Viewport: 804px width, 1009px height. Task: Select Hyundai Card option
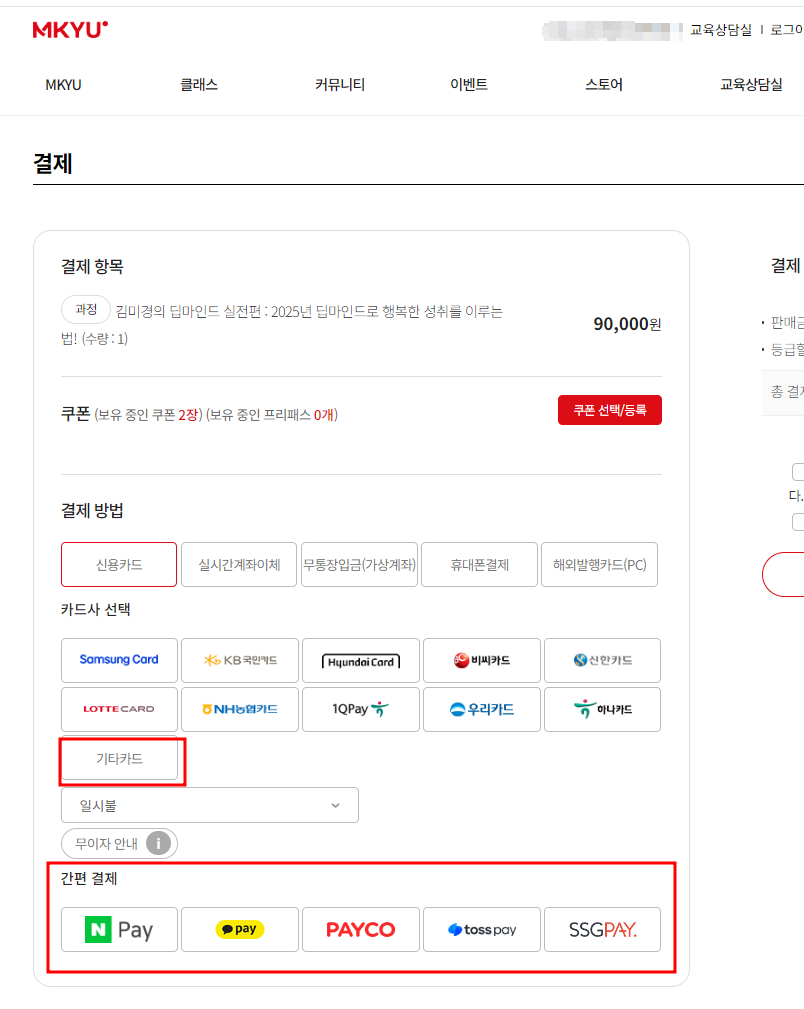pos(361,661)
